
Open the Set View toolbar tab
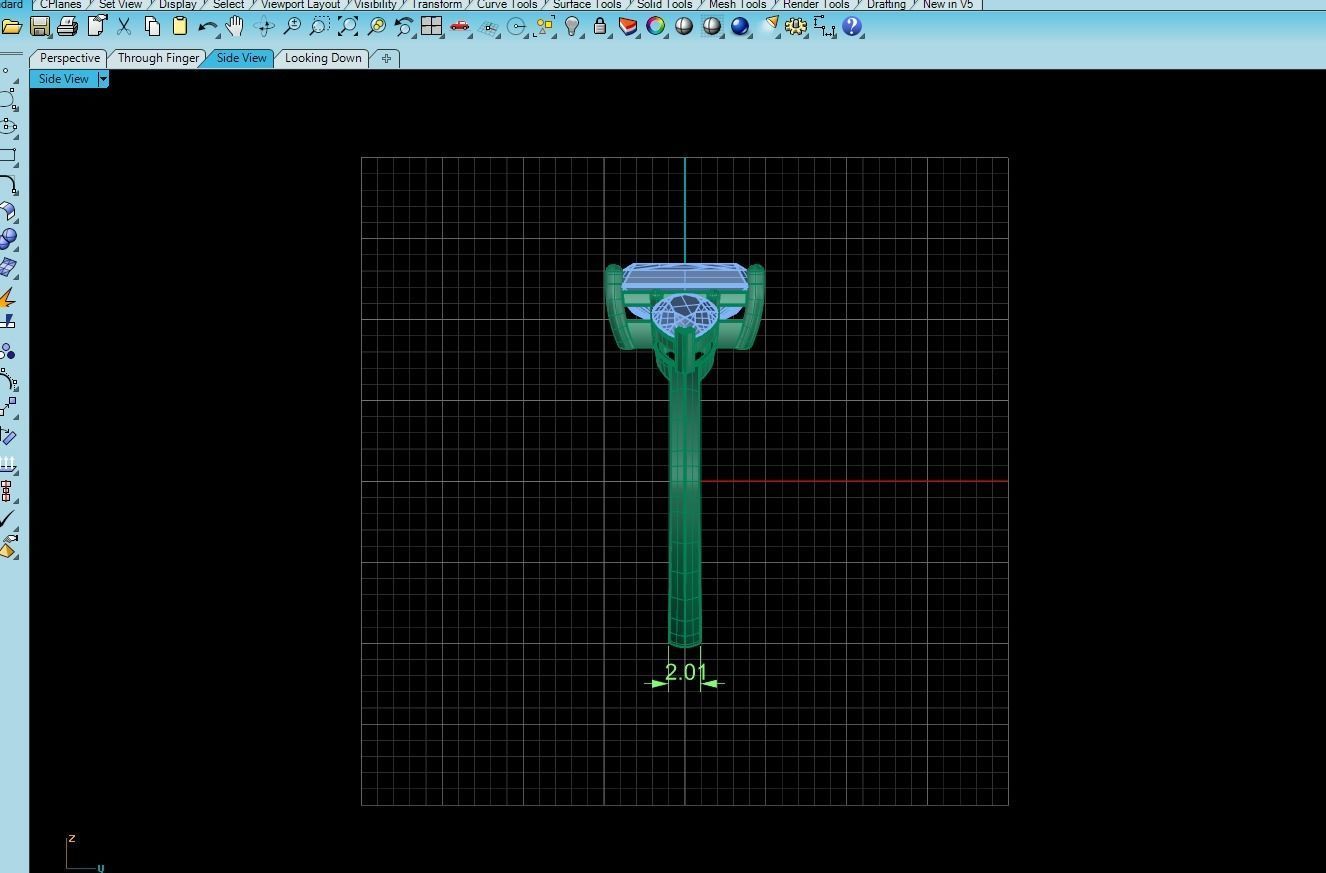click(120, 4)
